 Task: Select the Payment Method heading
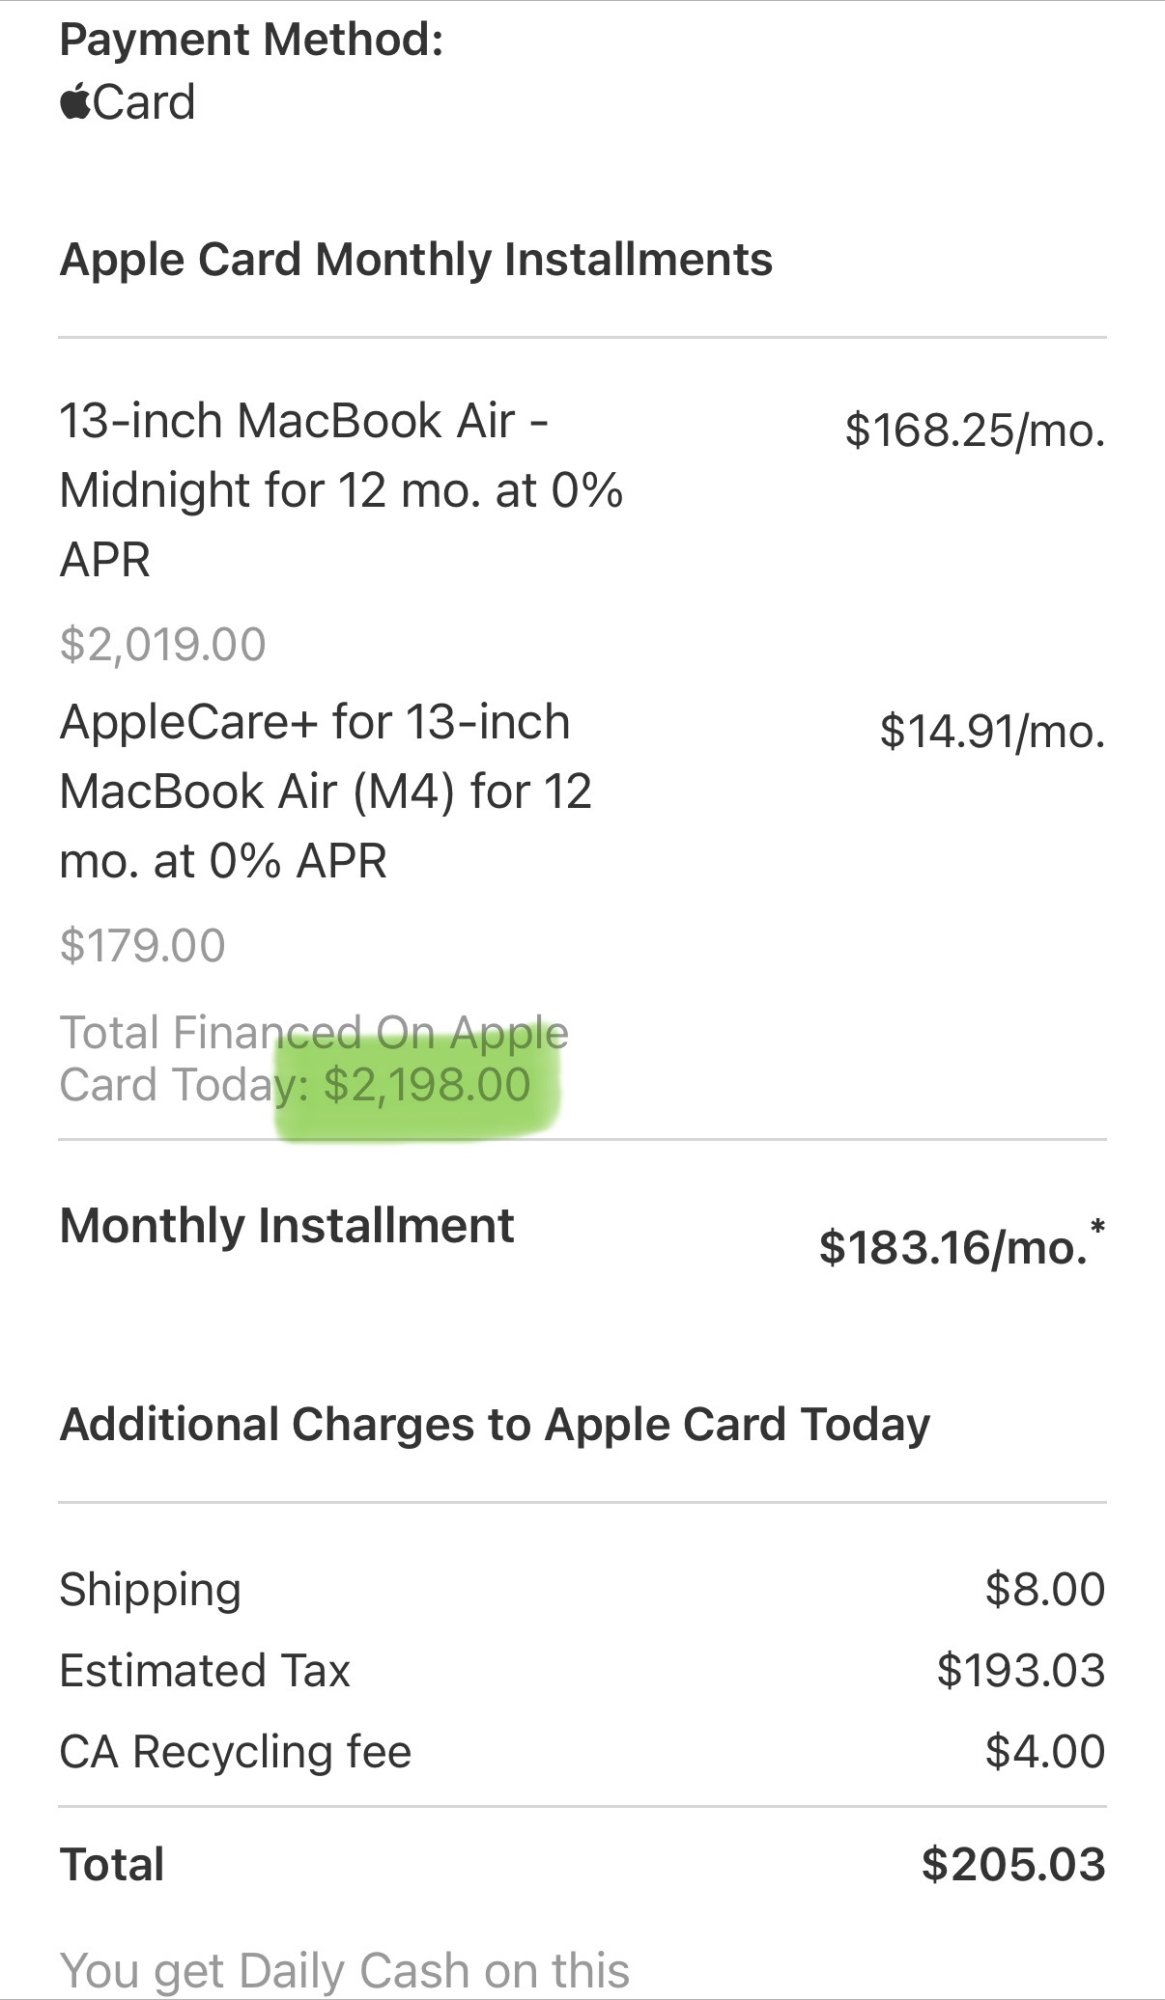pyautogui.click(x=251, y=40)
